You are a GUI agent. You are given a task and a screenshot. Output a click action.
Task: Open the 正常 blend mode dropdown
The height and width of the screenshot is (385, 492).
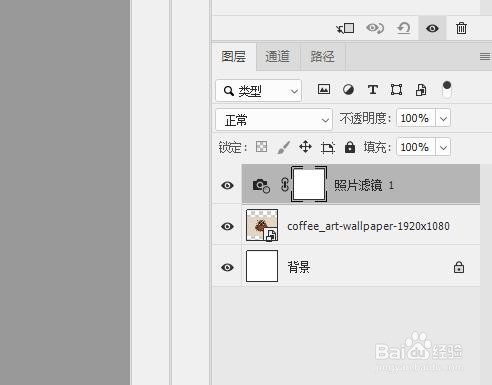point(274,120)
